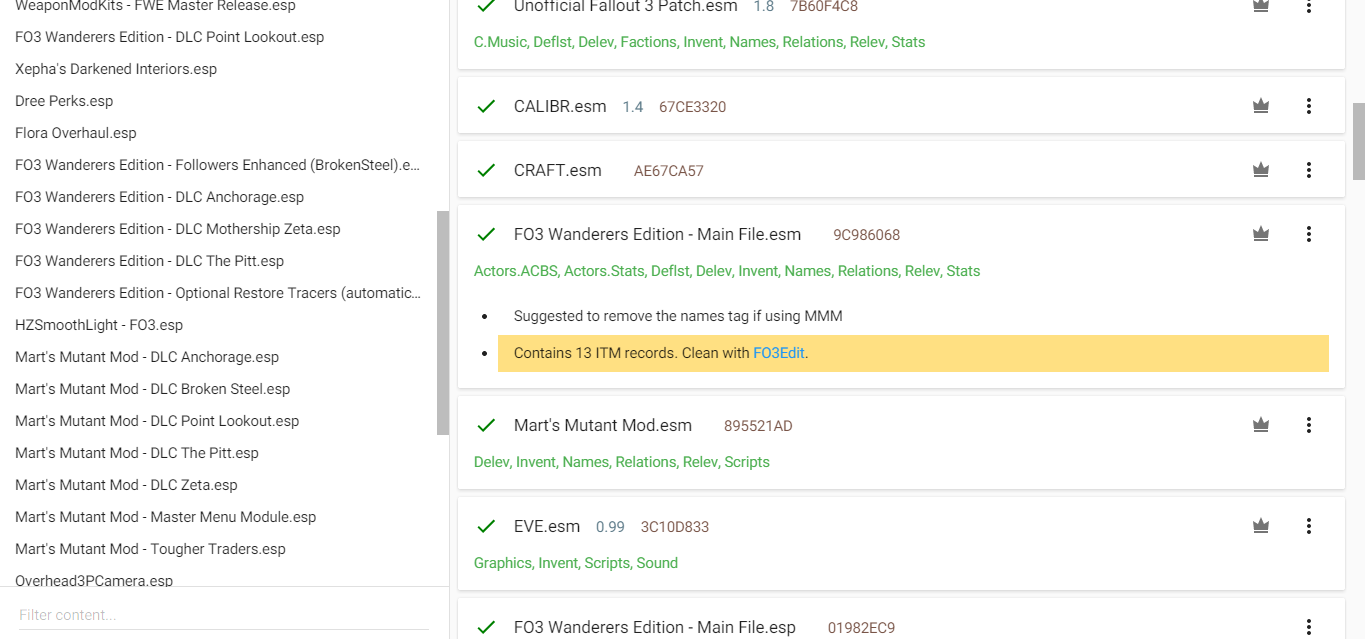Open three-dot menu for CALIBR.esm

click(1309, 106)
